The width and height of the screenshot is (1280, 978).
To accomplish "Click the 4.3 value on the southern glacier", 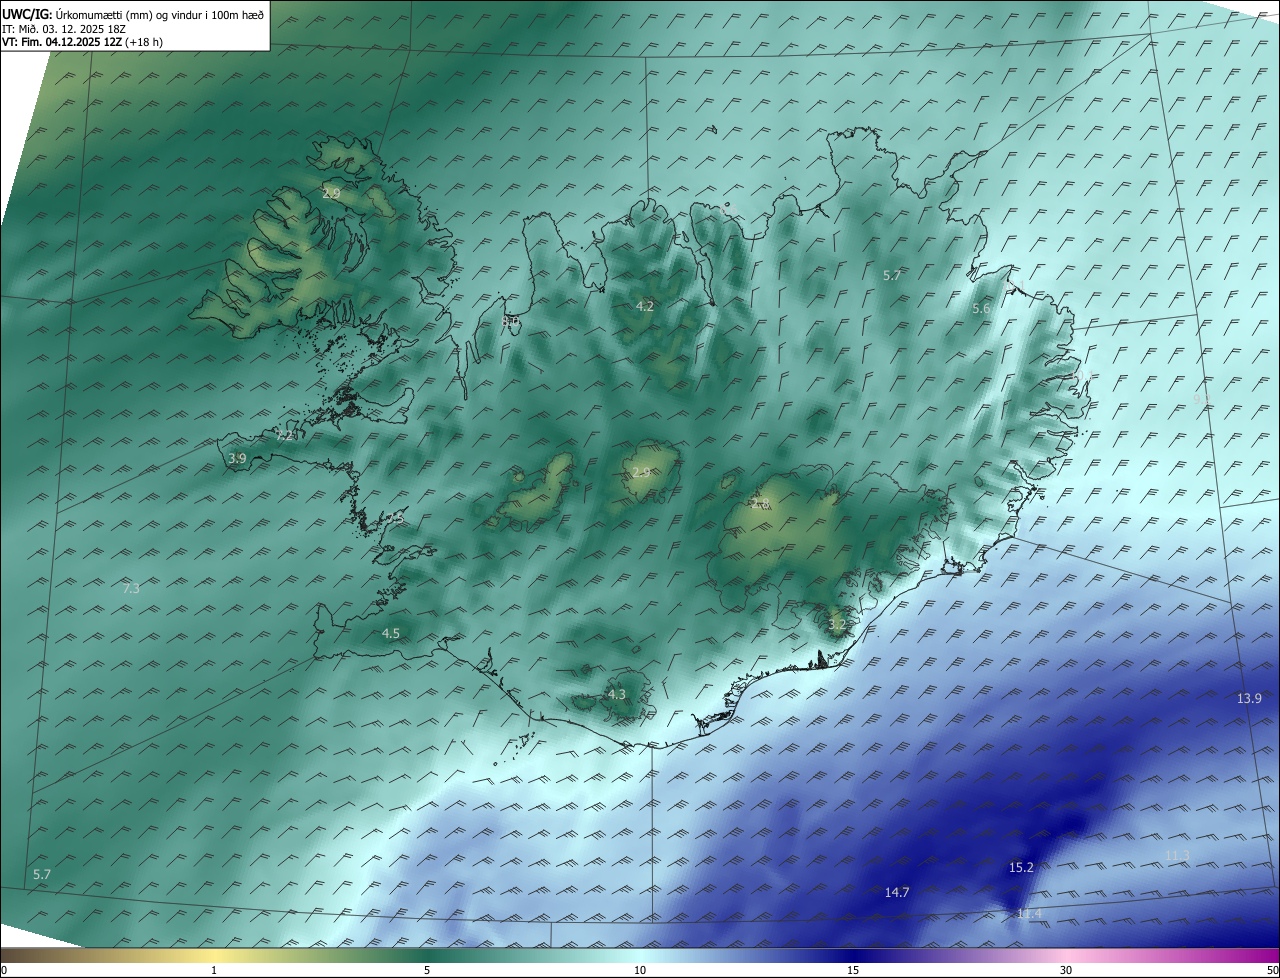I will (617, 694).
